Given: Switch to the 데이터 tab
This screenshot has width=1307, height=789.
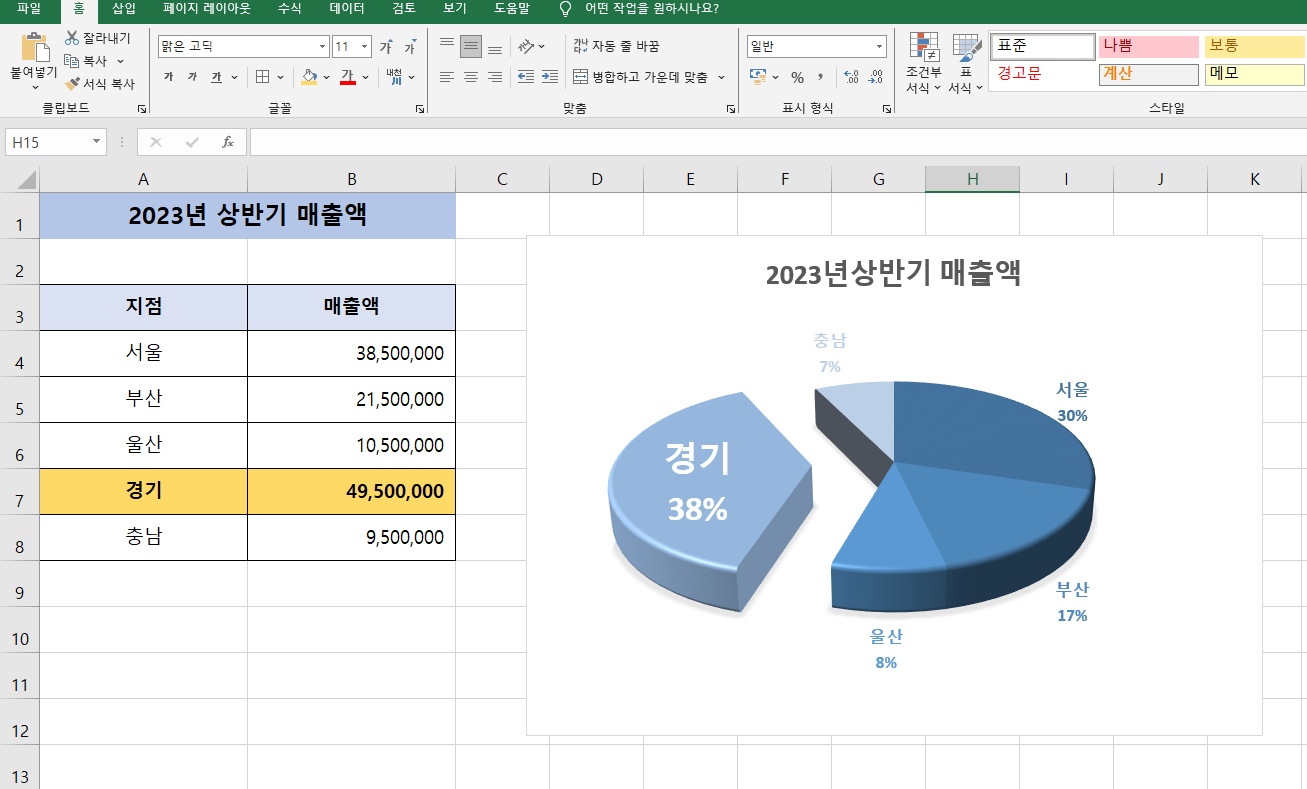Looking at the screenshot, I should click(347, 9).
